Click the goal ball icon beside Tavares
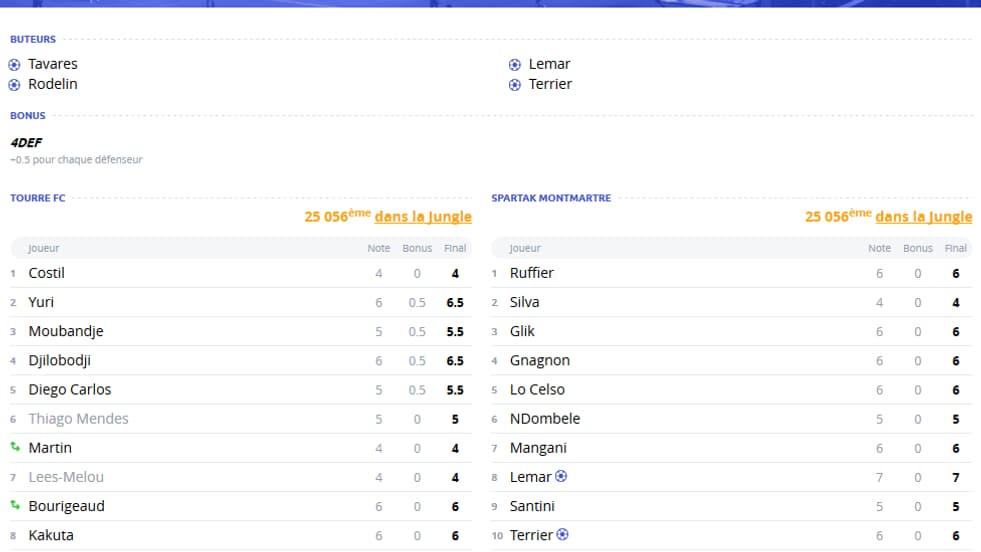This screenshot has width=981, height=552. pyautogui.click(x=14, y=64)
